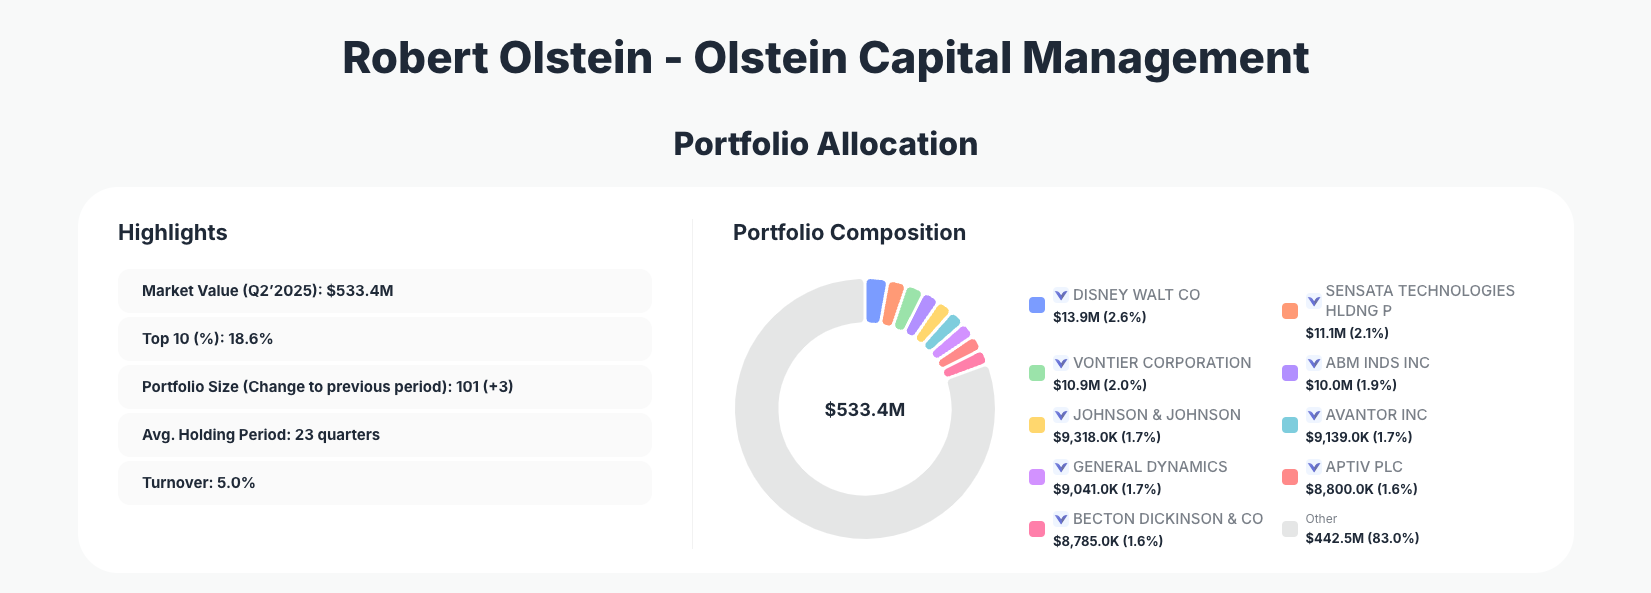
Task: Expand the Becton Dickinson & Co entry
Action: 1059,518
